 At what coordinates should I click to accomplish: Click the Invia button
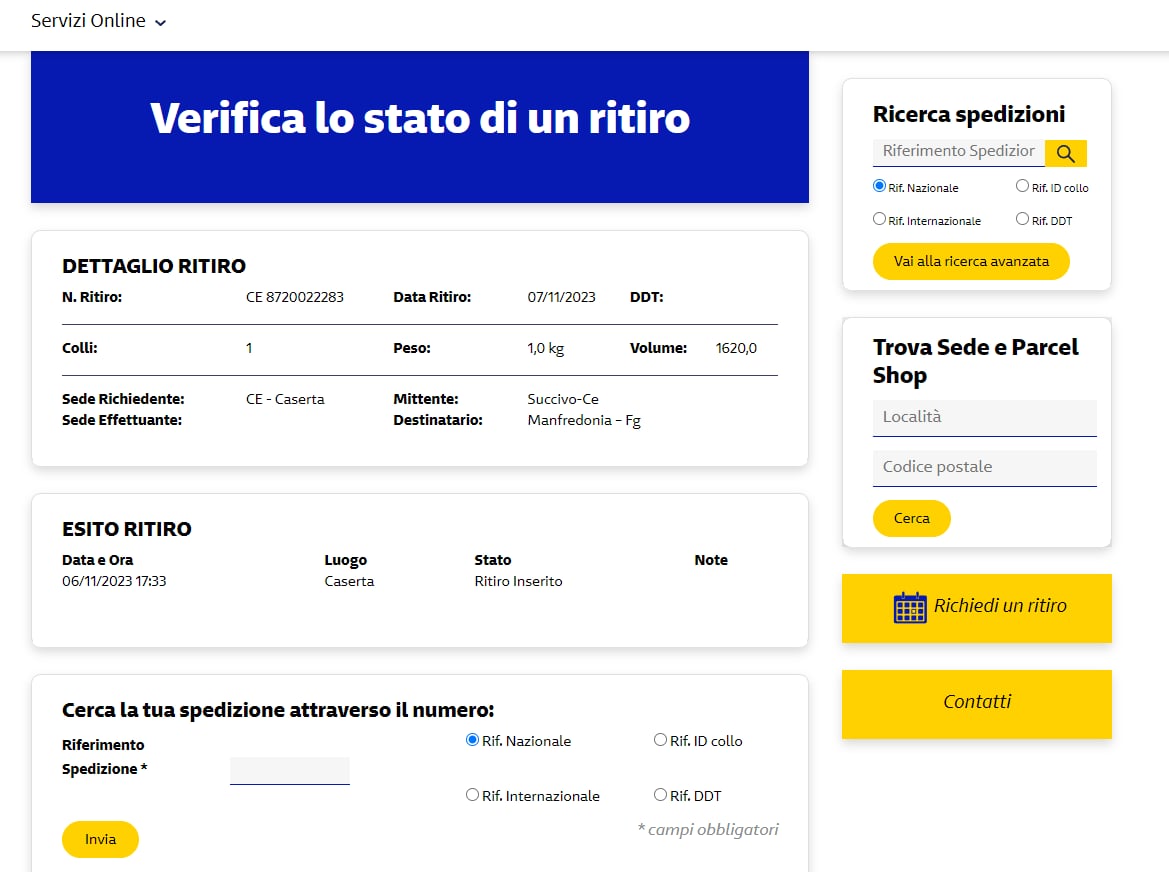pos(100,839)
